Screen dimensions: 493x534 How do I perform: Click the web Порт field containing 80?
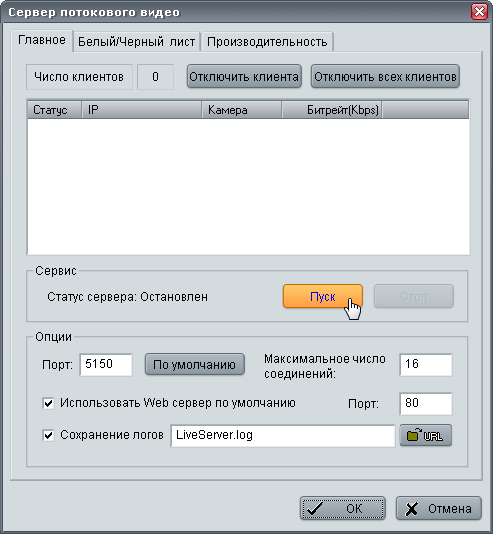[426, 404]
